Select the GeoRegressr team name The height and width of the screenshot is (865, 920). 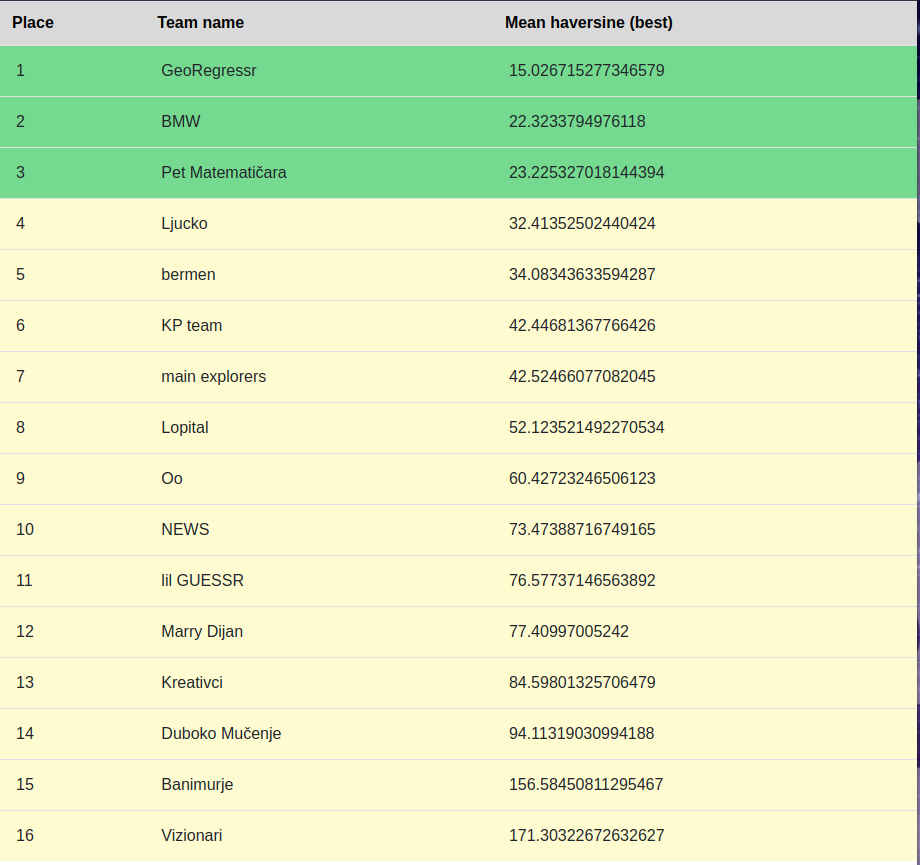(x=209, y=70)
